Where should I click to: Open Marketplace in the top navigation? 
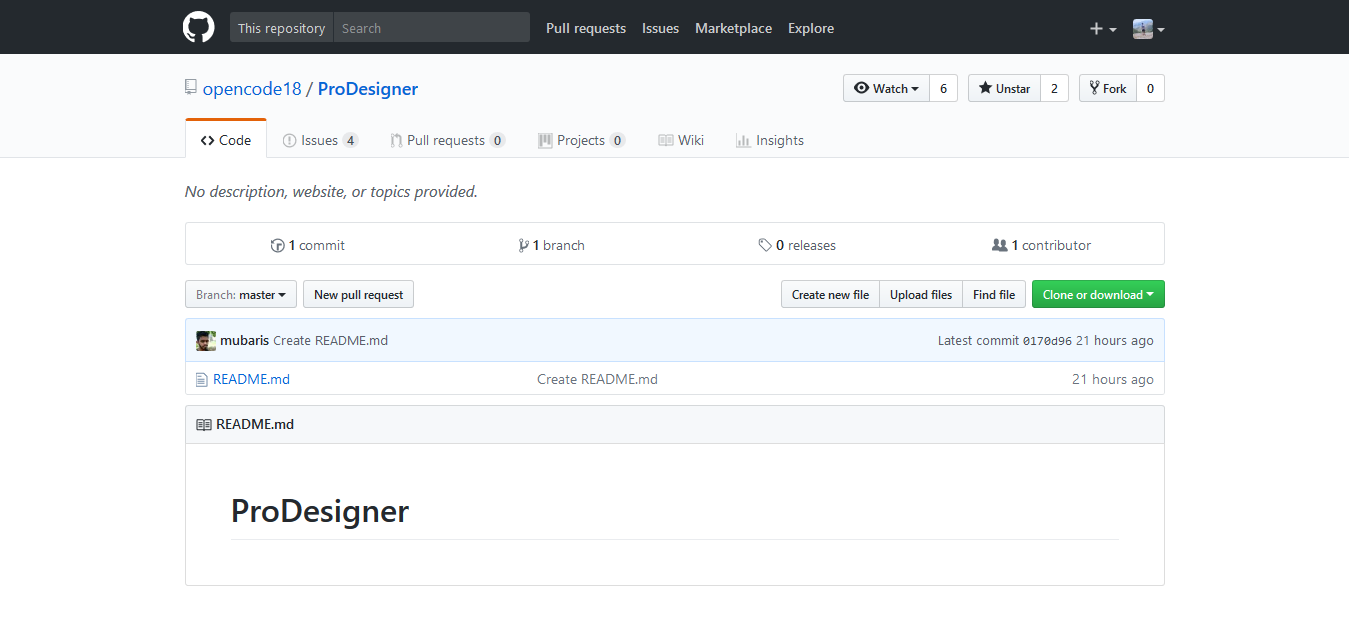click(x=733, y=28)
